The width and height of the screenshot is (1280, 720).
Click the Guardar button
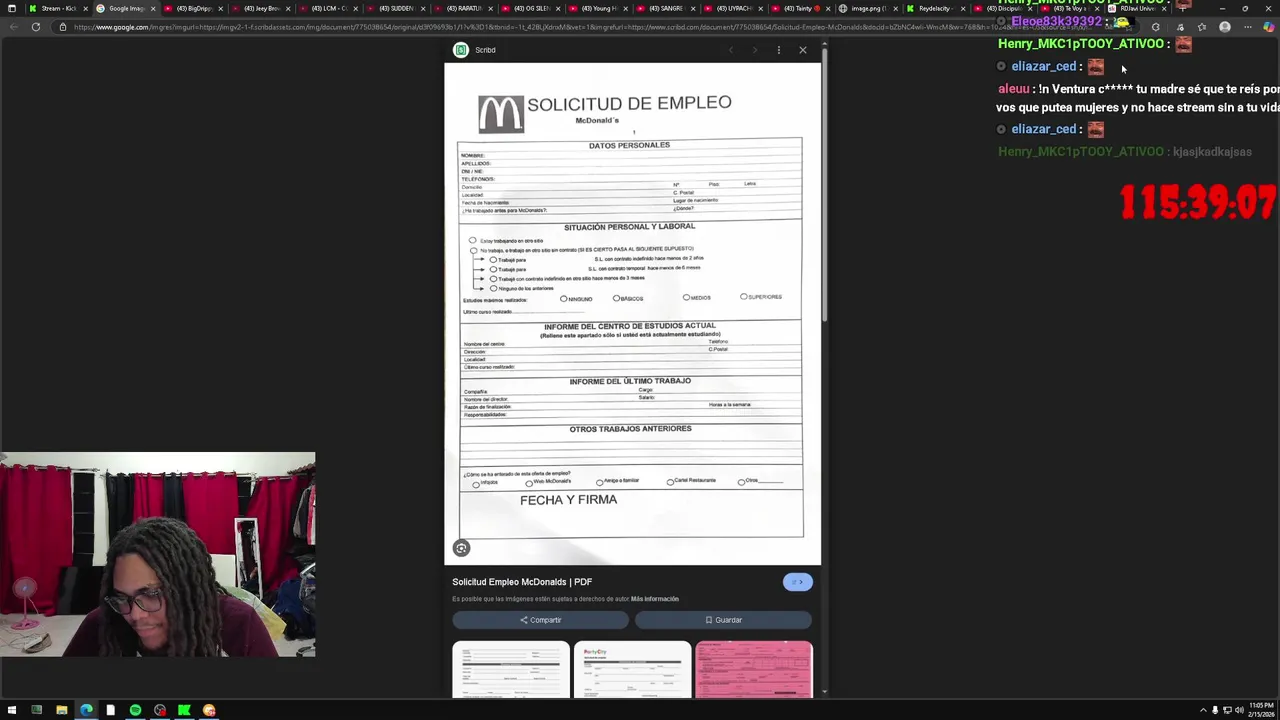[x=723, y=620]
